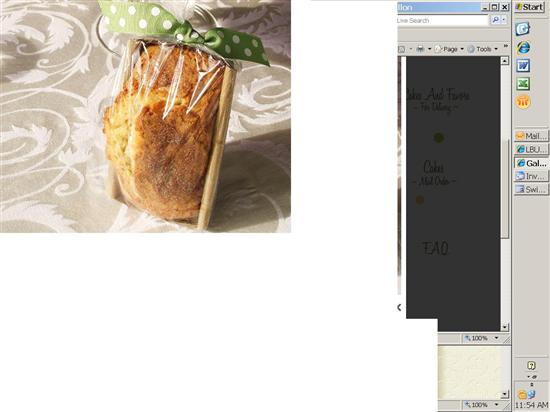Click the 11:54 AM clock

tap(532, 406)
